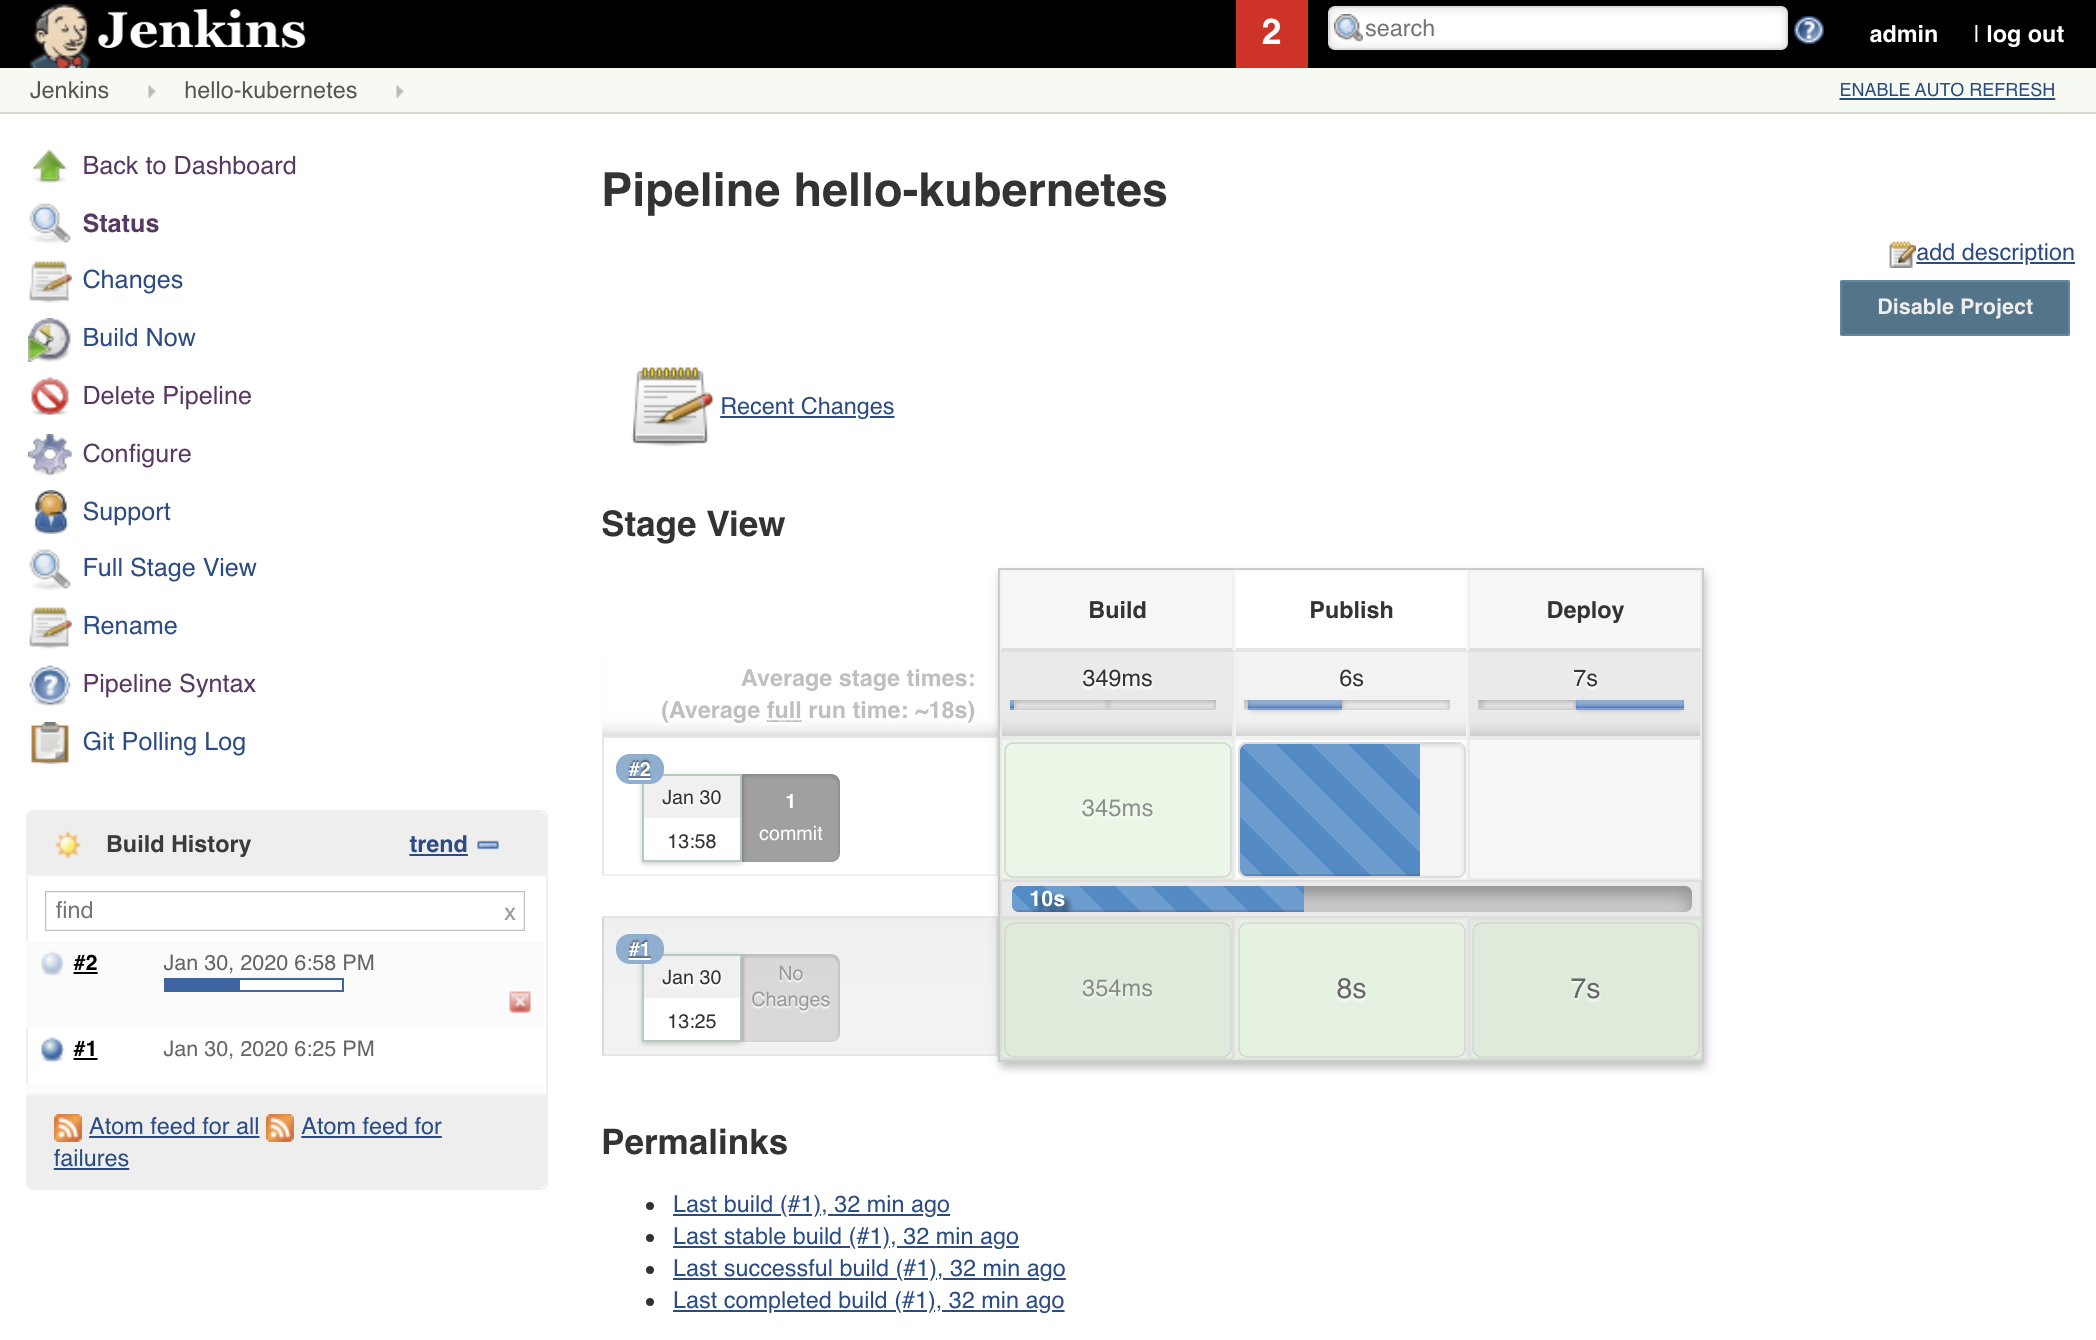2096x1340 pixels.
Task: Click the Back to Dashboard arrow icon
Action: 49,166
